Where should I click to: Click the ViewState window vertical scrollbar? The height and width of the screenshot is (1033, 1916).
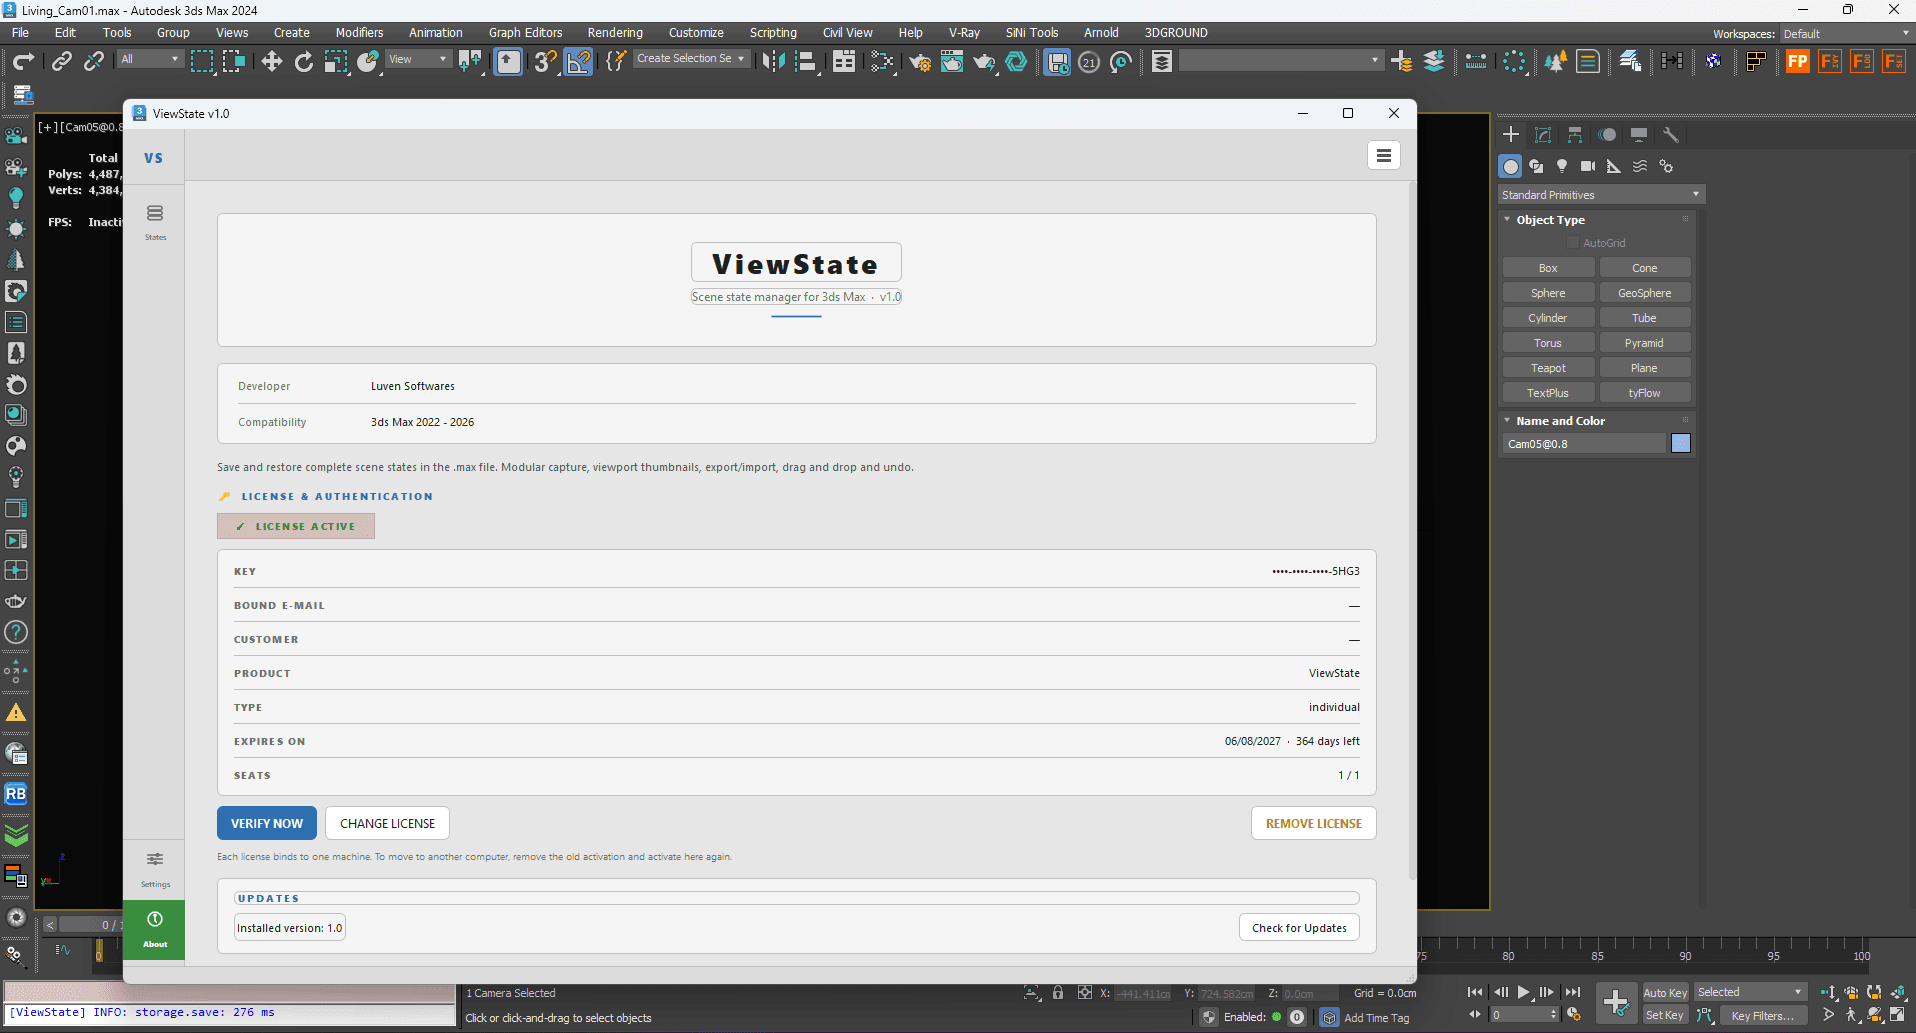tap(1412, 530)
